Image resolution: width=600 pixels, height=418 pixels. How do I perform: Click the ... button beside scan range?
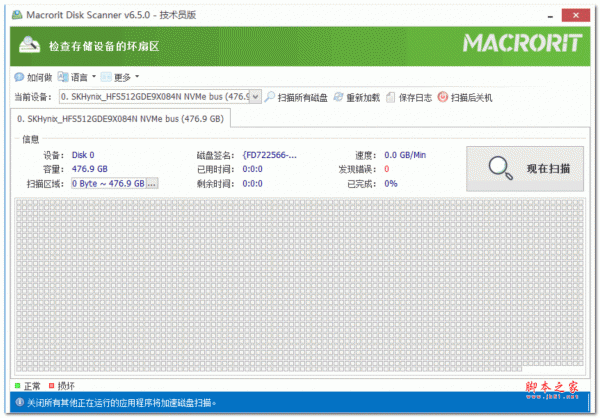tap(152, 183)
